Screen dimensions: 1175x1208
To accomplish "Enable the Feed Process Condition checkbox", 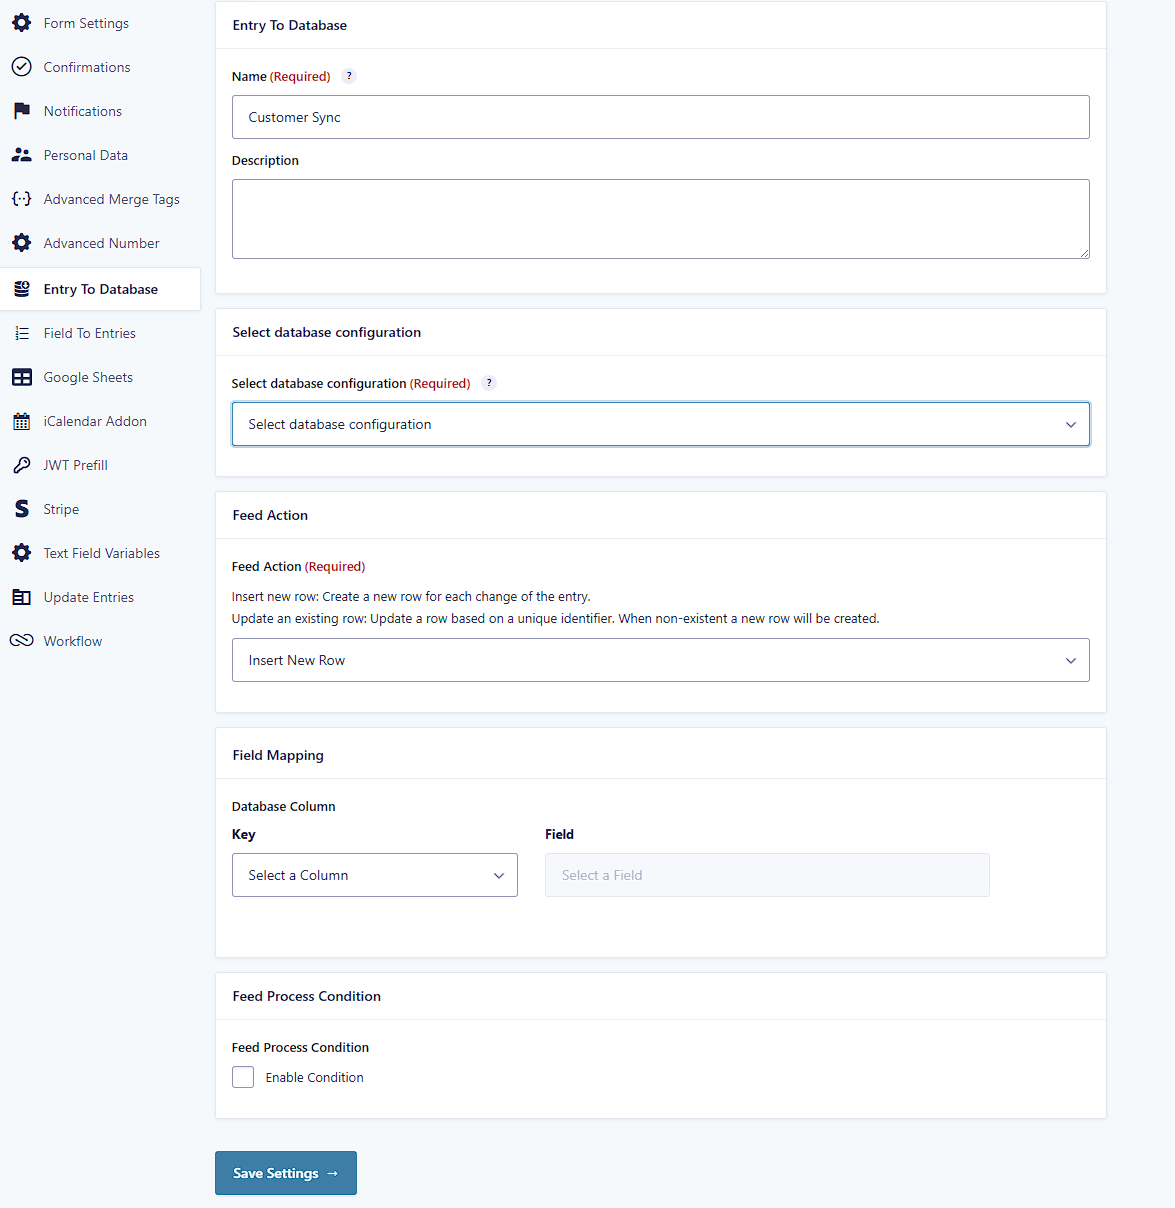I will (243, 1077).
